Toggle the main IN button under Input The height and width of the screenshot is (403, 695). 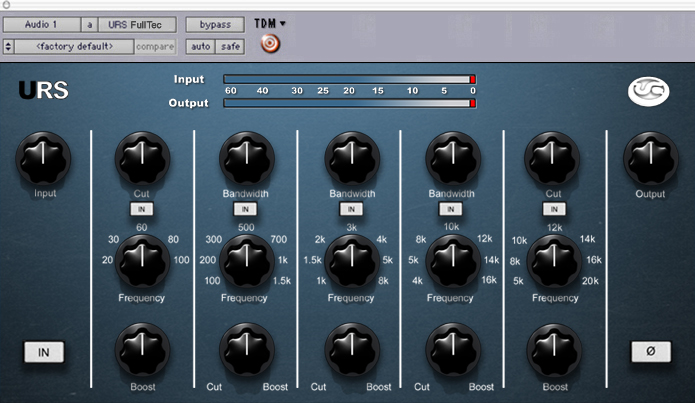click(43, 352)
